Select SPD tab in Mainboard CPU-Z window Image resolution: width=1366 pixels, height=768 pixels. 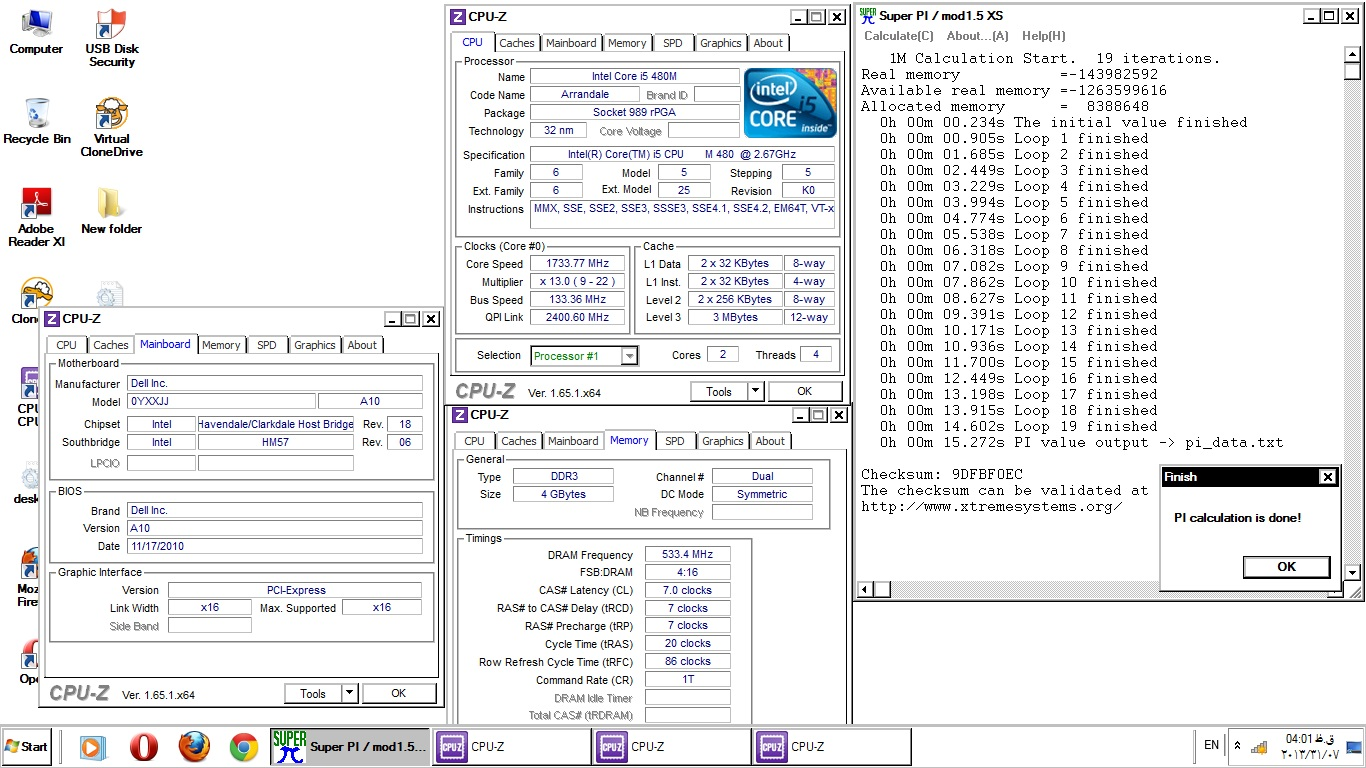pos(267,345)
